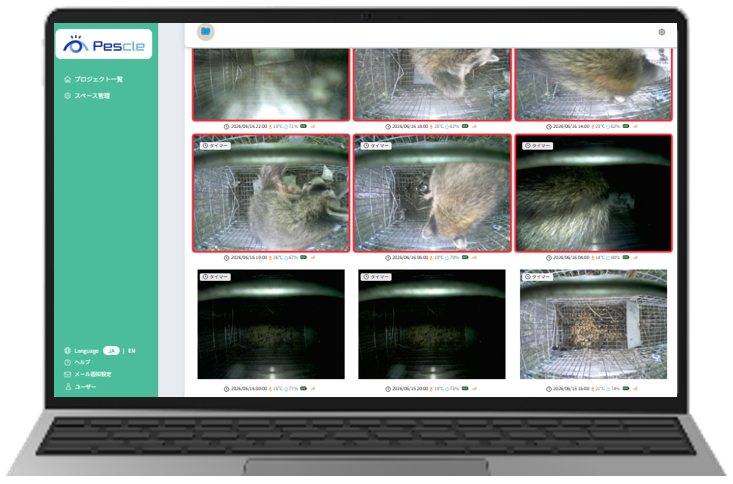Open thumbnail captured 2026/06/16 06:00
The image size is (733, 484).
tap(432, 193)
